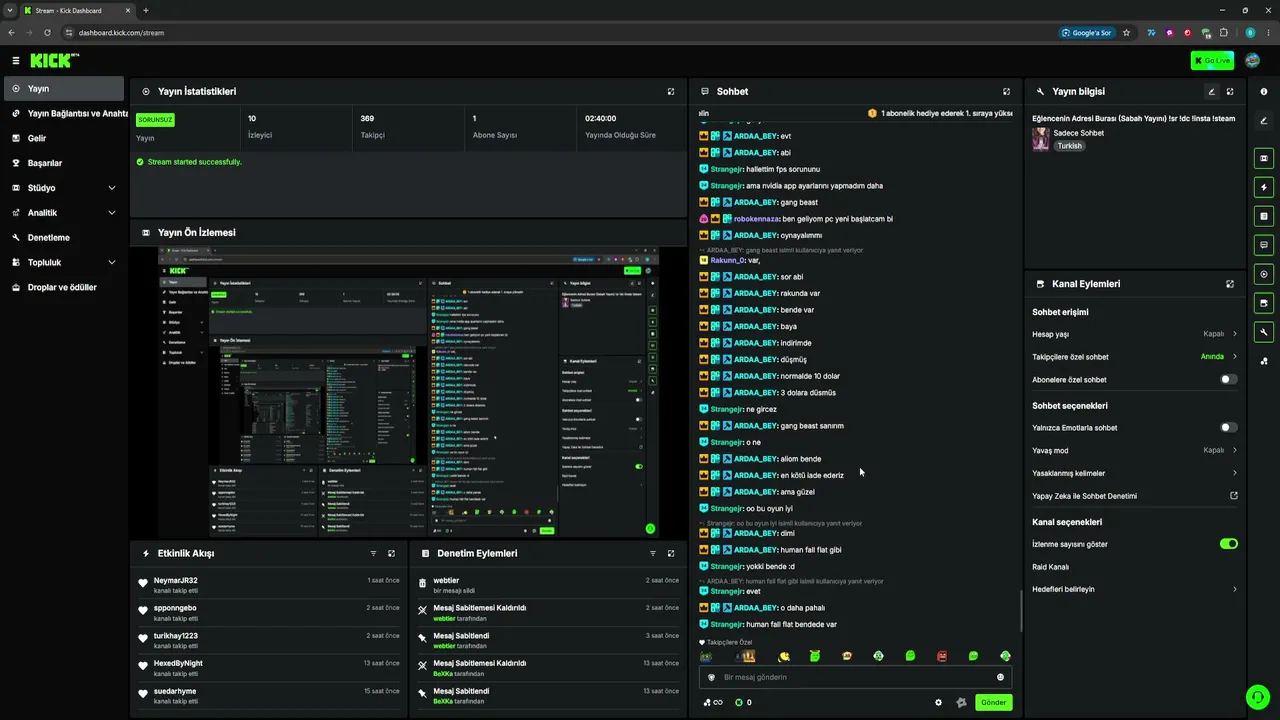
Task: Open the emoji picker in message box
Action: (x=1000, y=677)
